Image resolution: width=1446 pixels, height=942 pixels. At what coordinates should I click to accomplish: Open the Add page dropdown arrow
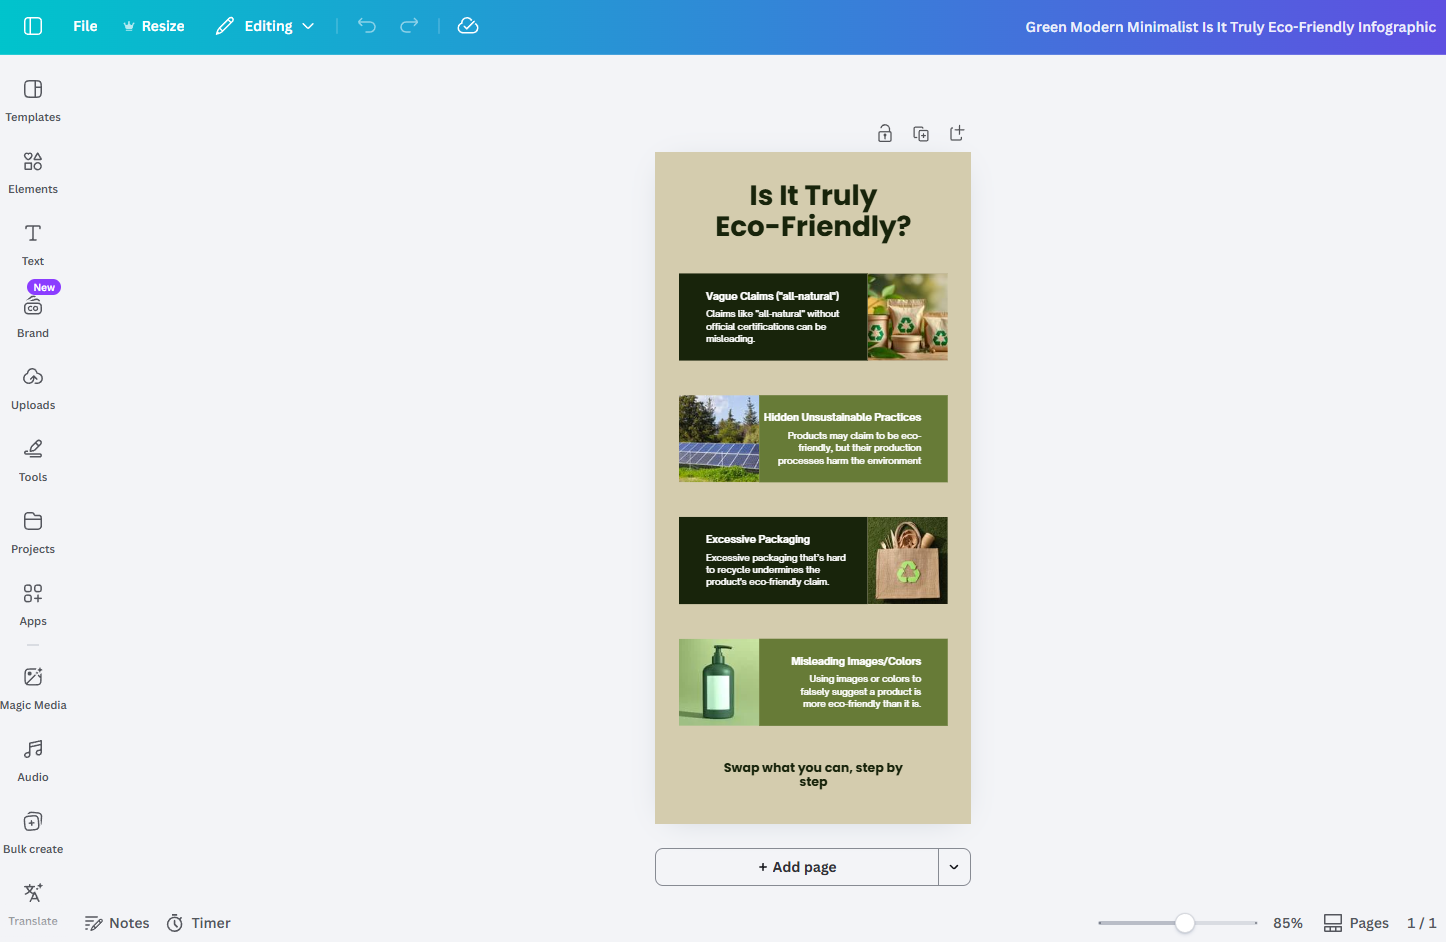point(953,867)
